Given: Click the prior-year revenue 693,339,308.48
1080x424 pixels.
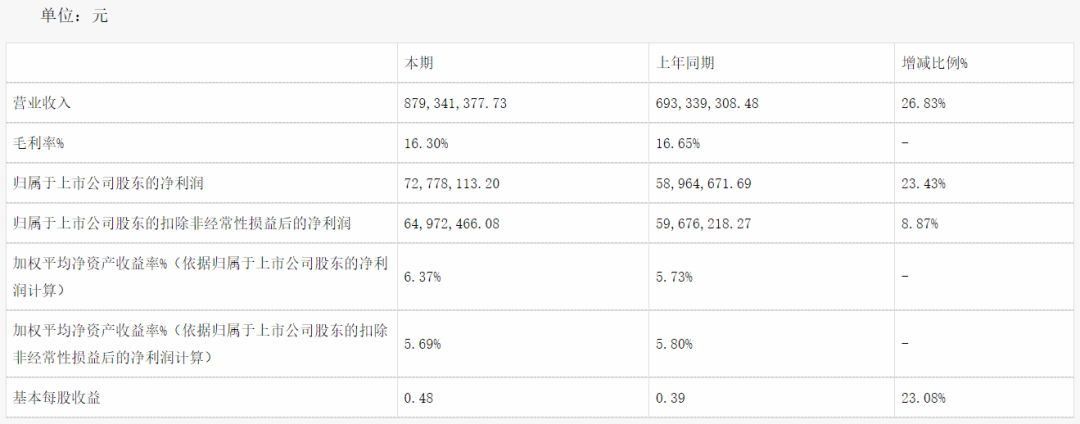Looking at the screenshot, I should (x=708, y=104).
